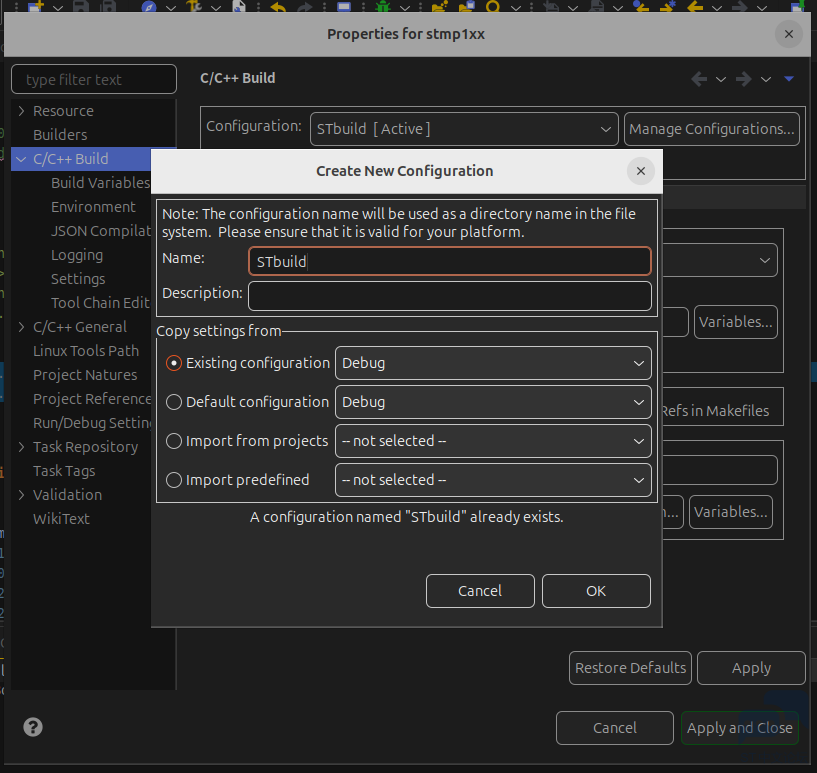Open help for the Properties dialog
817x773 pixels.
[33, 727]
